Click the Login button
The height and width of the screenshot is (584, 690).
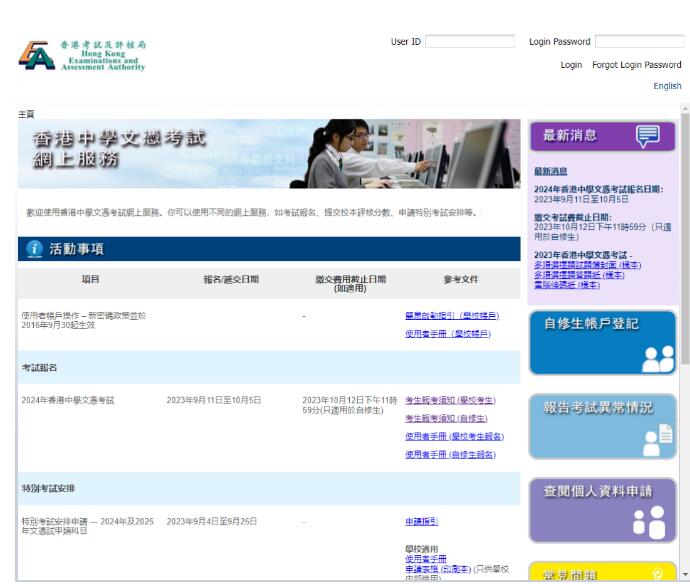(x=571, y=65)
